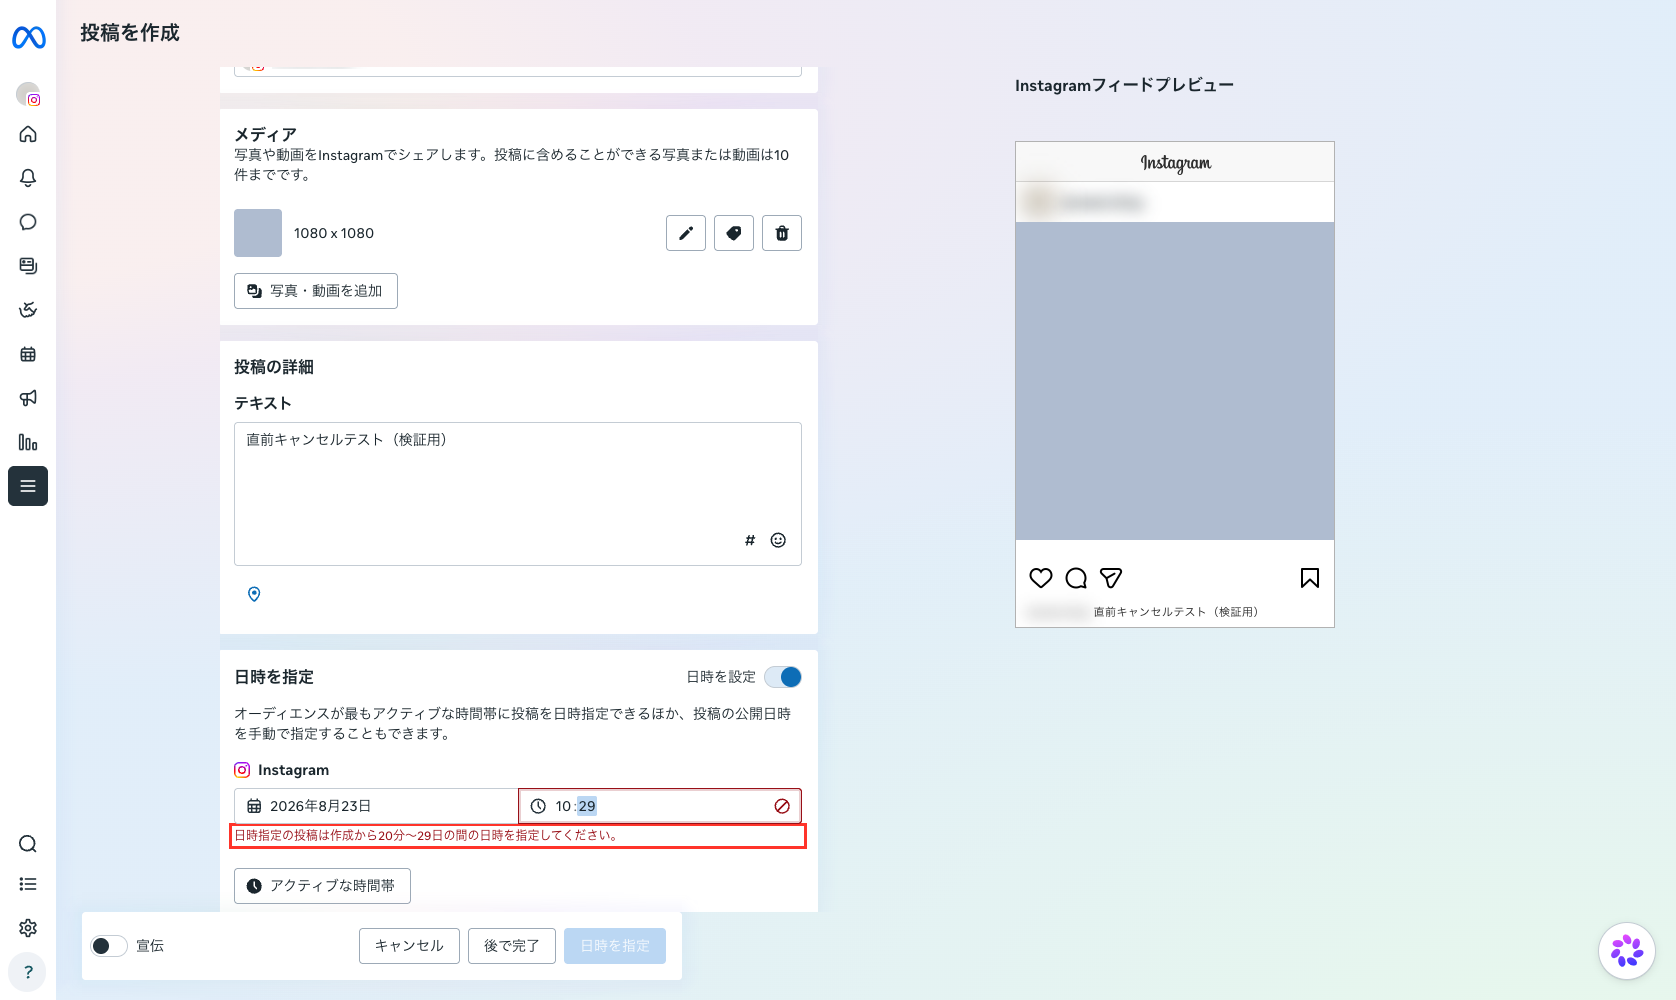The width and height of the screenshot is (1676, 1000).
Task: Click the hour value 10 in time field
Action: tap(563, 806)
